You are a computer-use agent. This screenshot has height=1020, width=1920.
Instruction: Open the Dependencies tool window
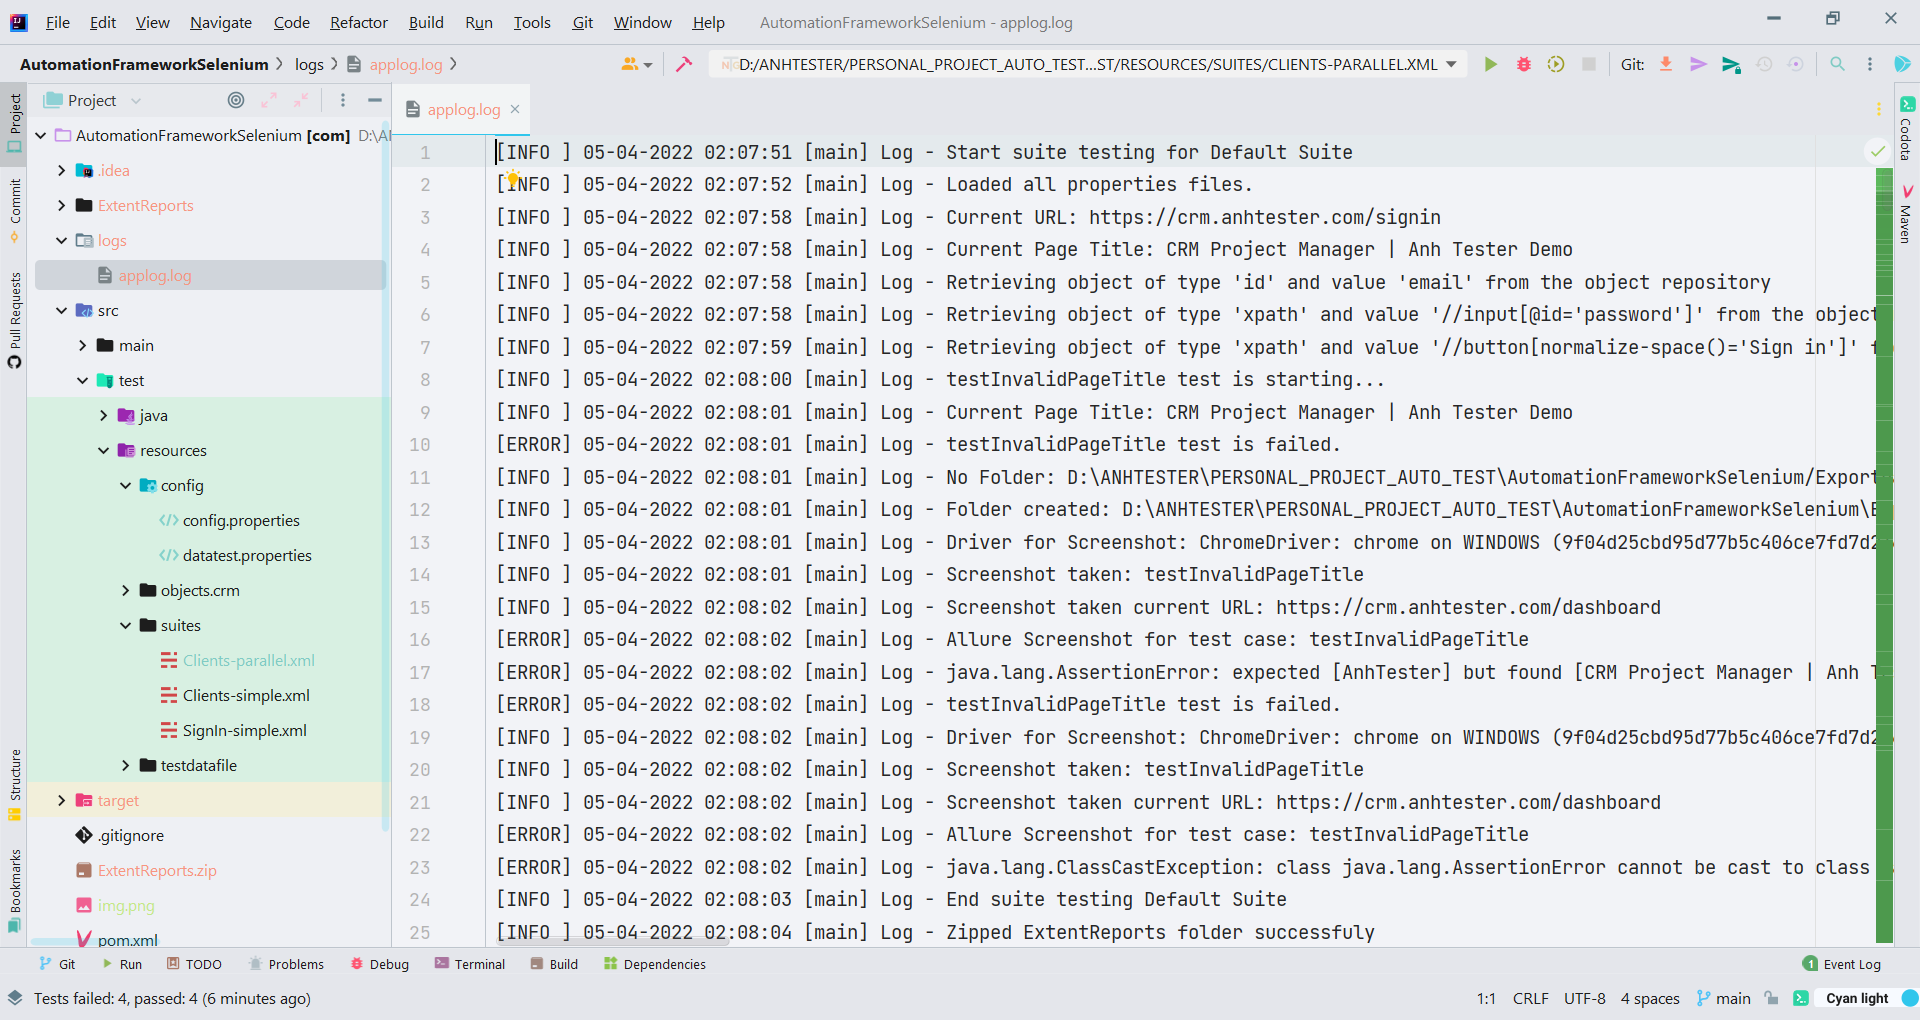tap(655, 964)
